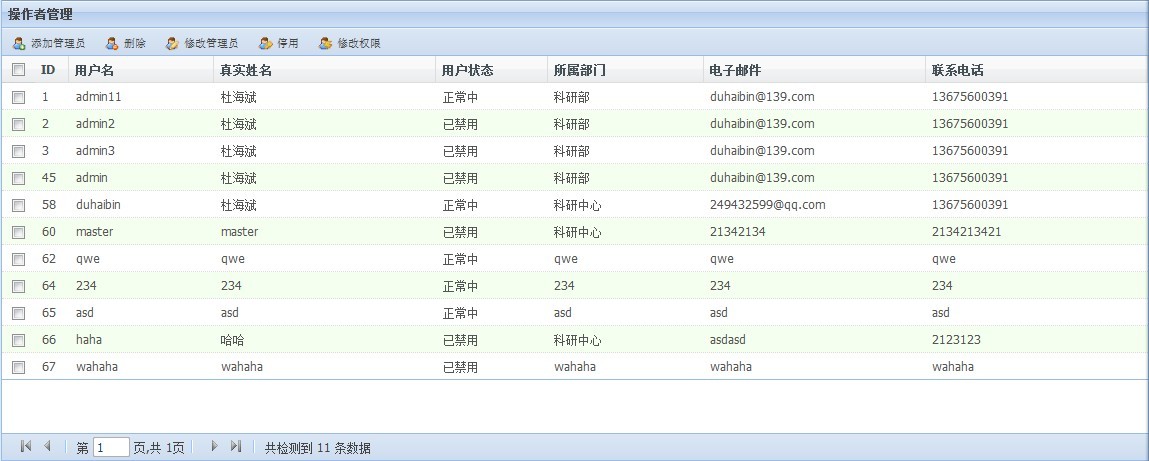Check the box for user admin11
Screen dimensions: 1149x461
click(19, 97)
